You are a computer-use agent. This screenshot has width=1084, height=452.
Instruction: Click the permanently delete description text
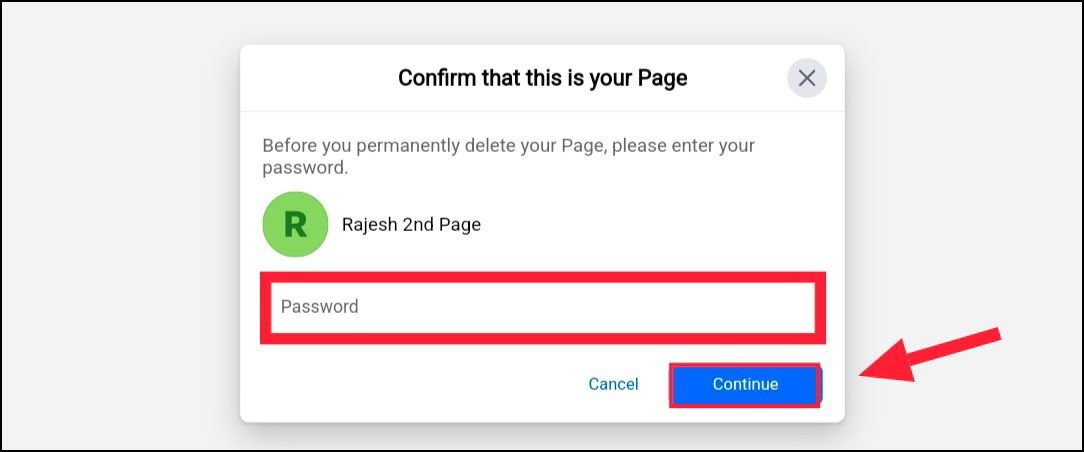click(508, 157)
